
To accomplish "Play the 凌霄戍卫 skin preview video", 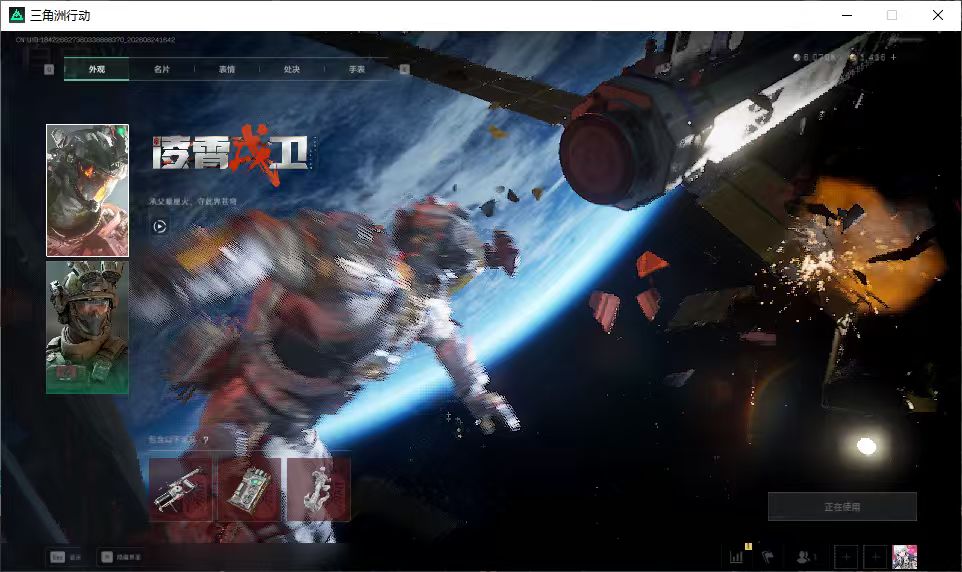I will point(160,226).
